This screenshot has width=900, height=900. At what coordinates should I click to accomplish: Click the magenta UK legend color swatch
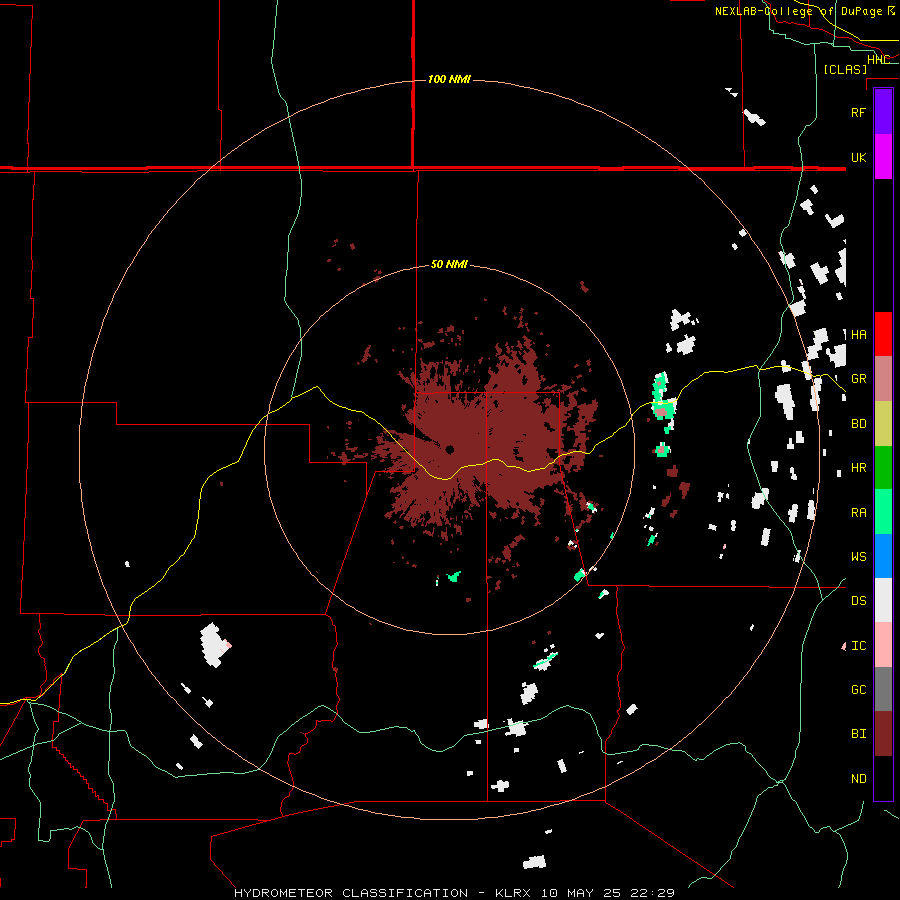coord(883,157)
